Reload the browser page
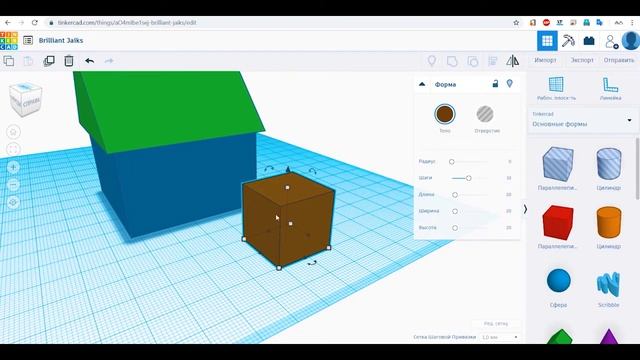640x360 pixels. [35, 22]
